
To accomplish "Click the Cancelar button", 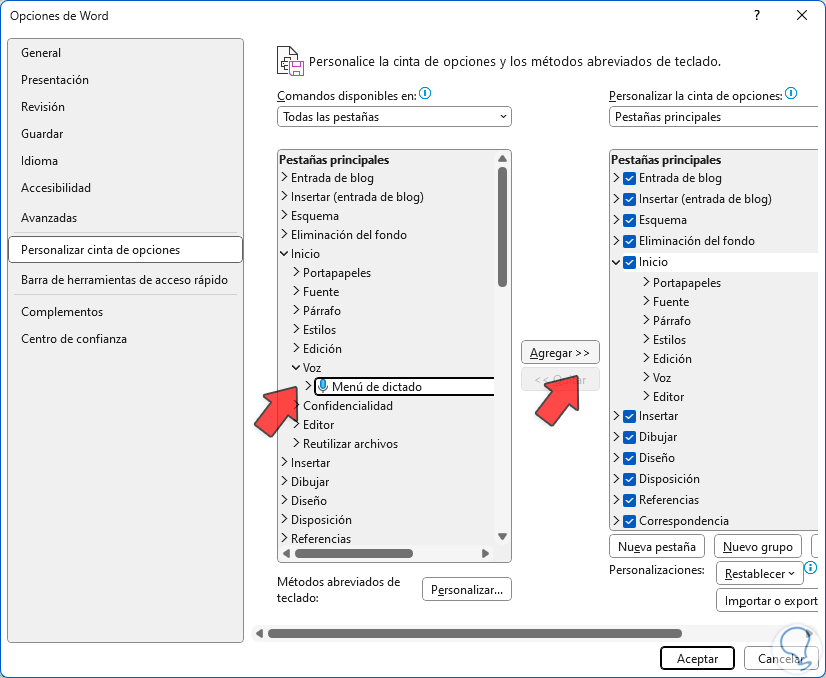I will [x=781, y=659].
